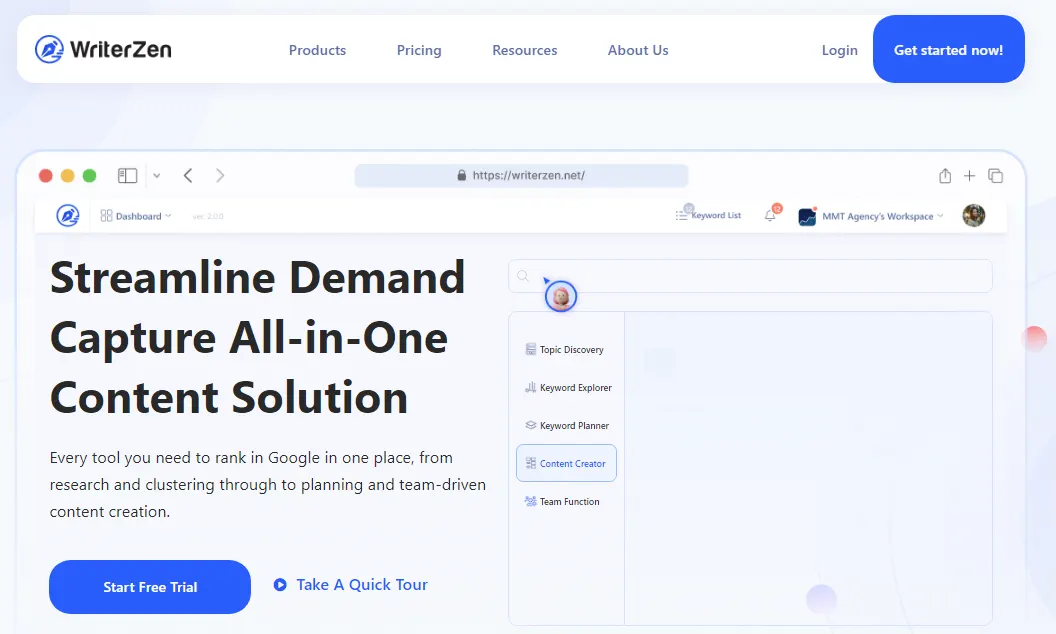Click the search field in the dashboard
This screenshot has width=1056, height=634.
750,276
